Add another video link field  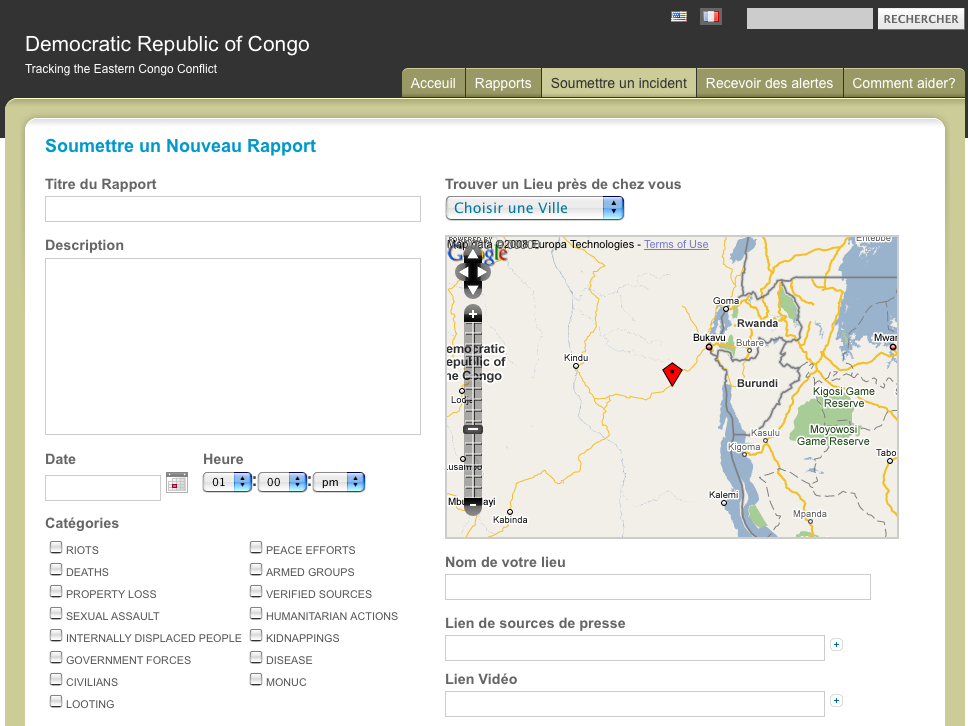(x=836, y=701)
